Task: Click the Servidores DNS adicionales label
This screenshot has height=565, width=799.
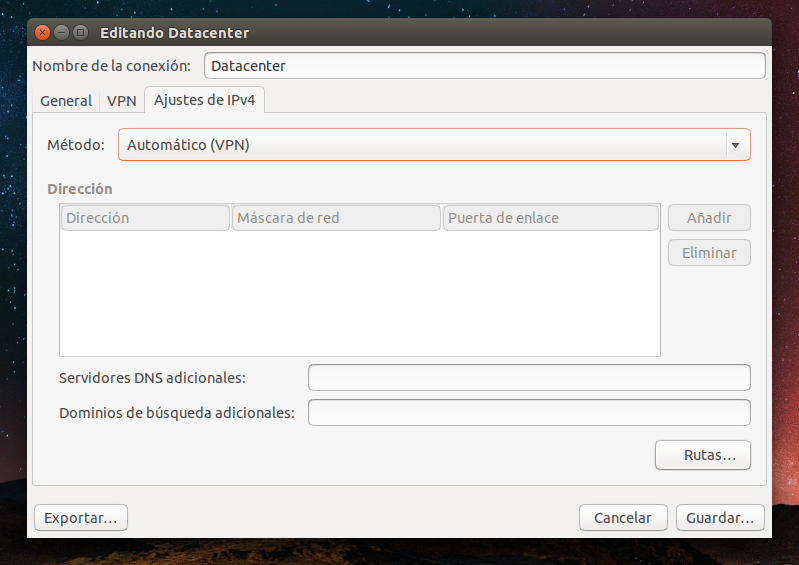Action: pyautogui.click(x=152, y=378)
